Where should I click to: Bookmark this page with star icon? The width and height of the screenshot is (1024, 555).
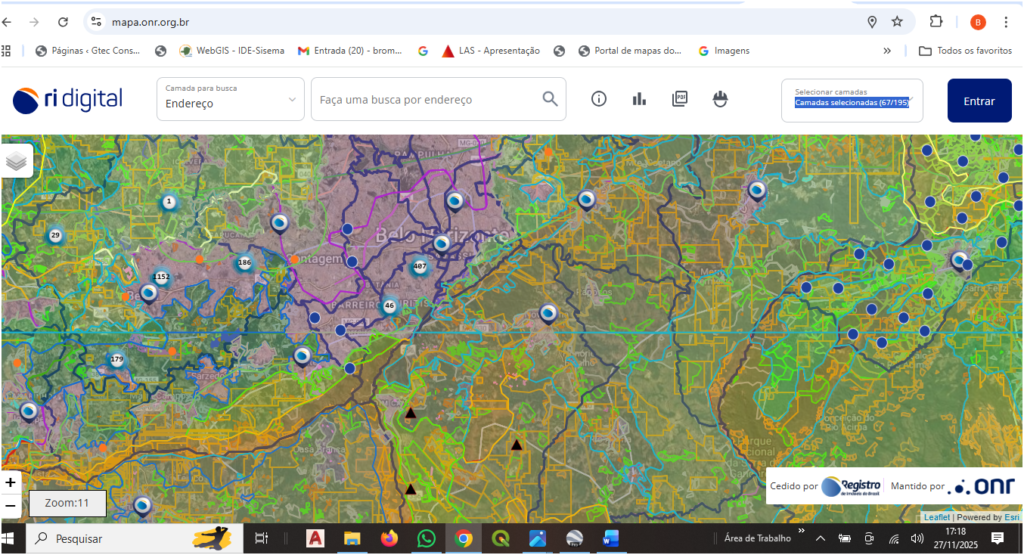897,22
